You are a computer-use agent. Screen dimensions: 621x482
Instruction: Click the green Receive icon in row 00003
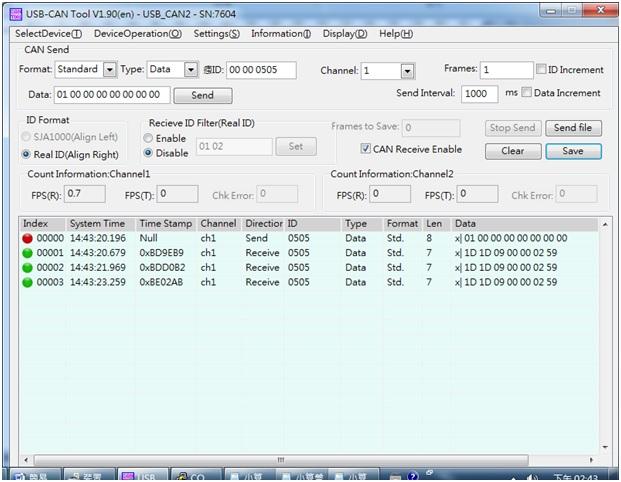[27, 283]
